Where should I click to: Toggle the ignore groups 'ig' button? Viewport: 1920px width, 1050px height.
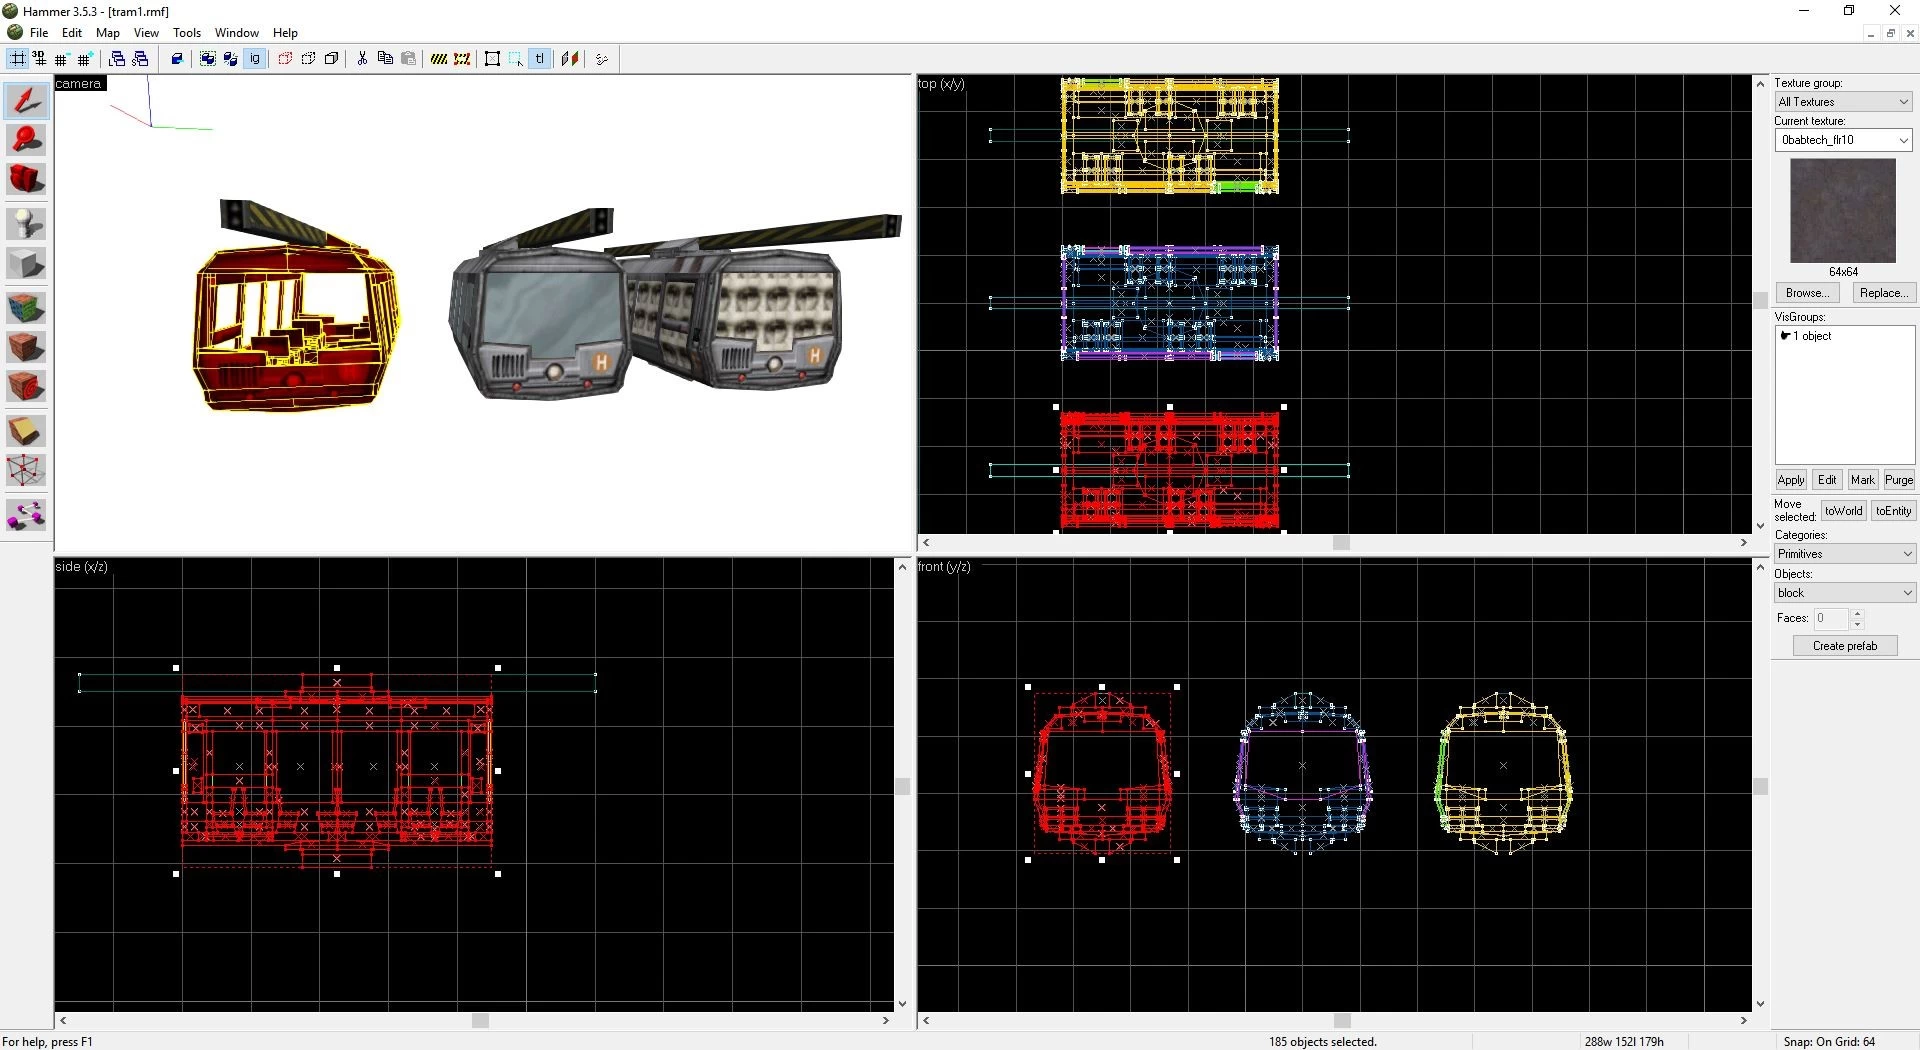255,59
